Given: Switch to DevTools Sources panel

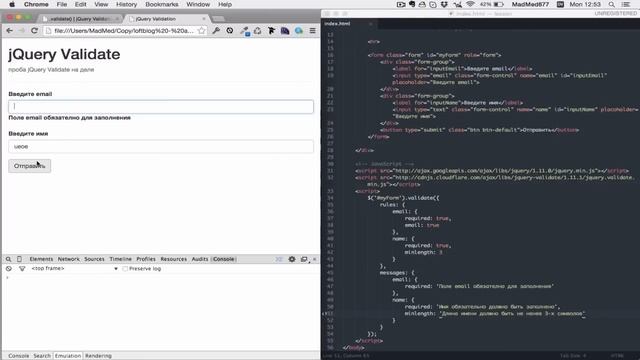Looking at the screenshot, I should click(94, 259).
